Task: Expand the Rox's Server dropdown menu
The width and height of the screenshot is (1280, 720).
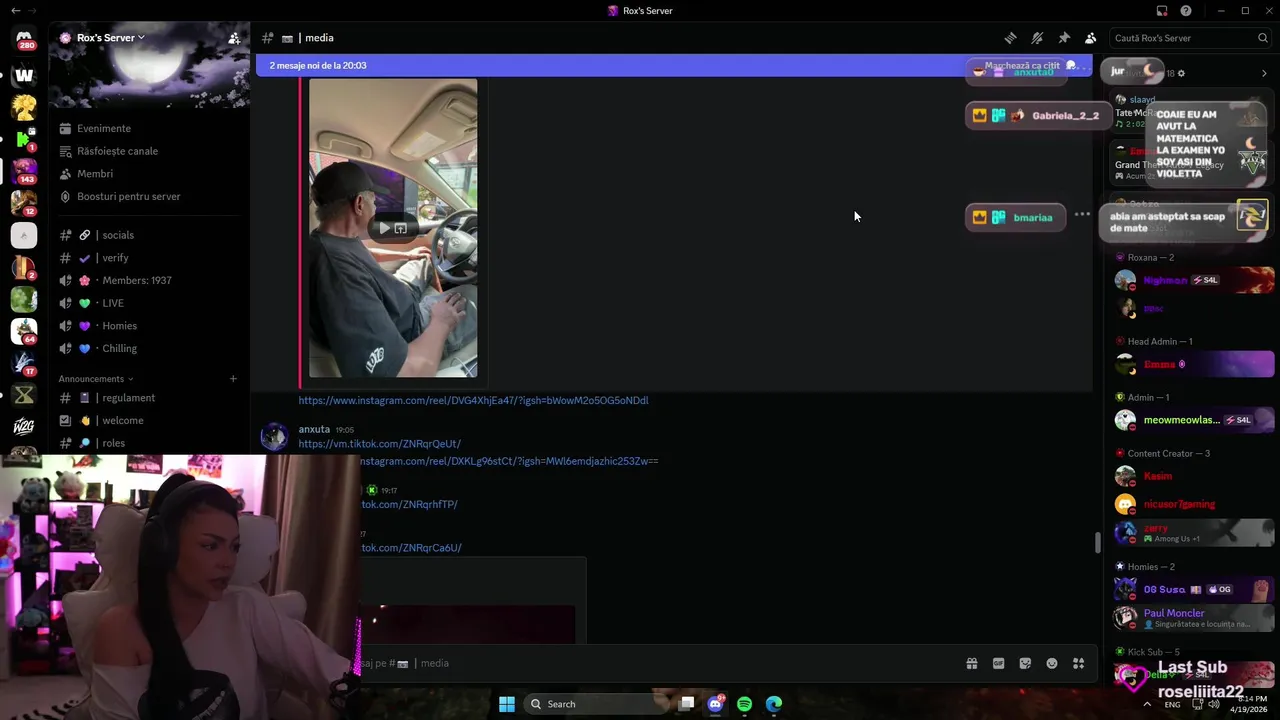Action: [110, 38]
